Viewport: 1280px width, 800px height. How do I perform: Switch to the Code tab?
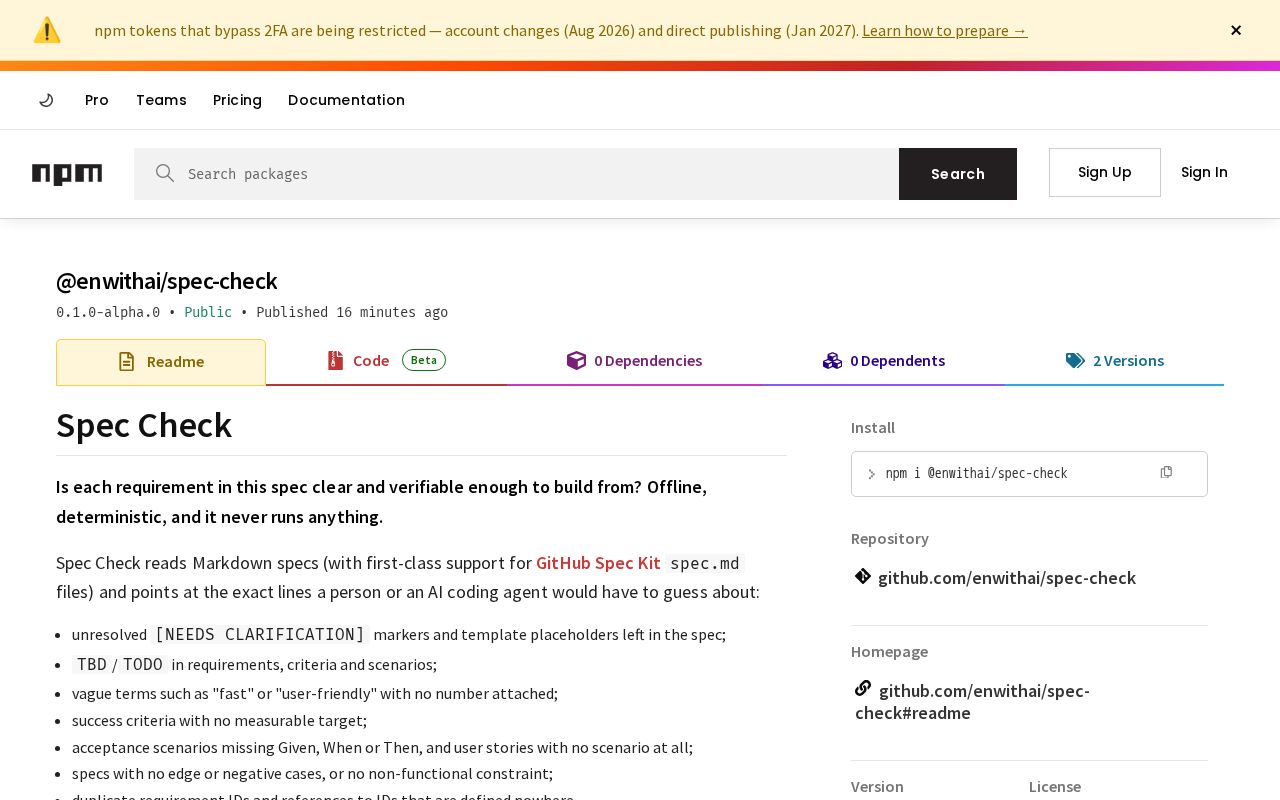coord(386,361)
